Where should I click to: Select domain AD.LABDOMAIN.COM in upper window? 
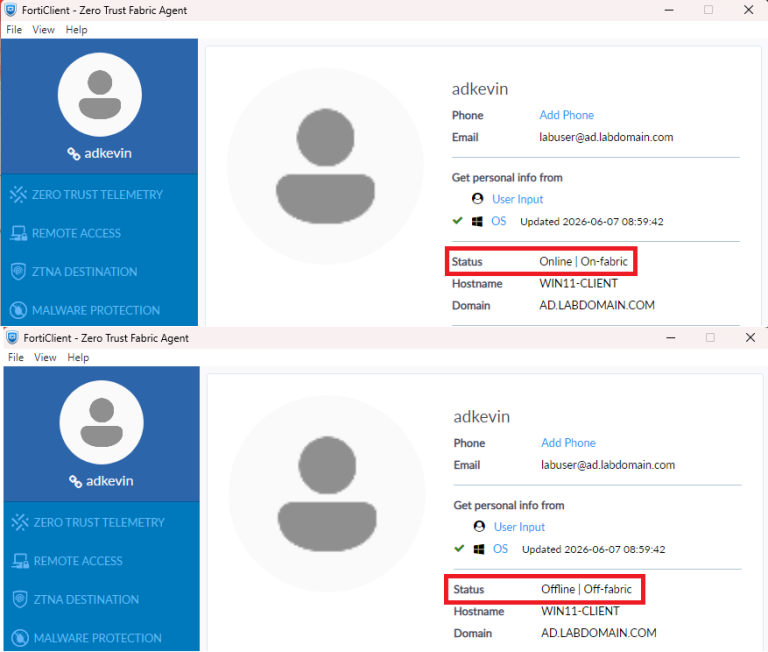coord(597,305)
